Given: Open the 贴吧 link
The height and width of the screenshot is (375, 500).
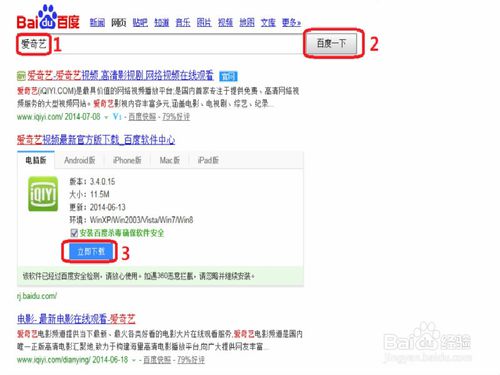Looking at the screenshot, I should [140, 23].
